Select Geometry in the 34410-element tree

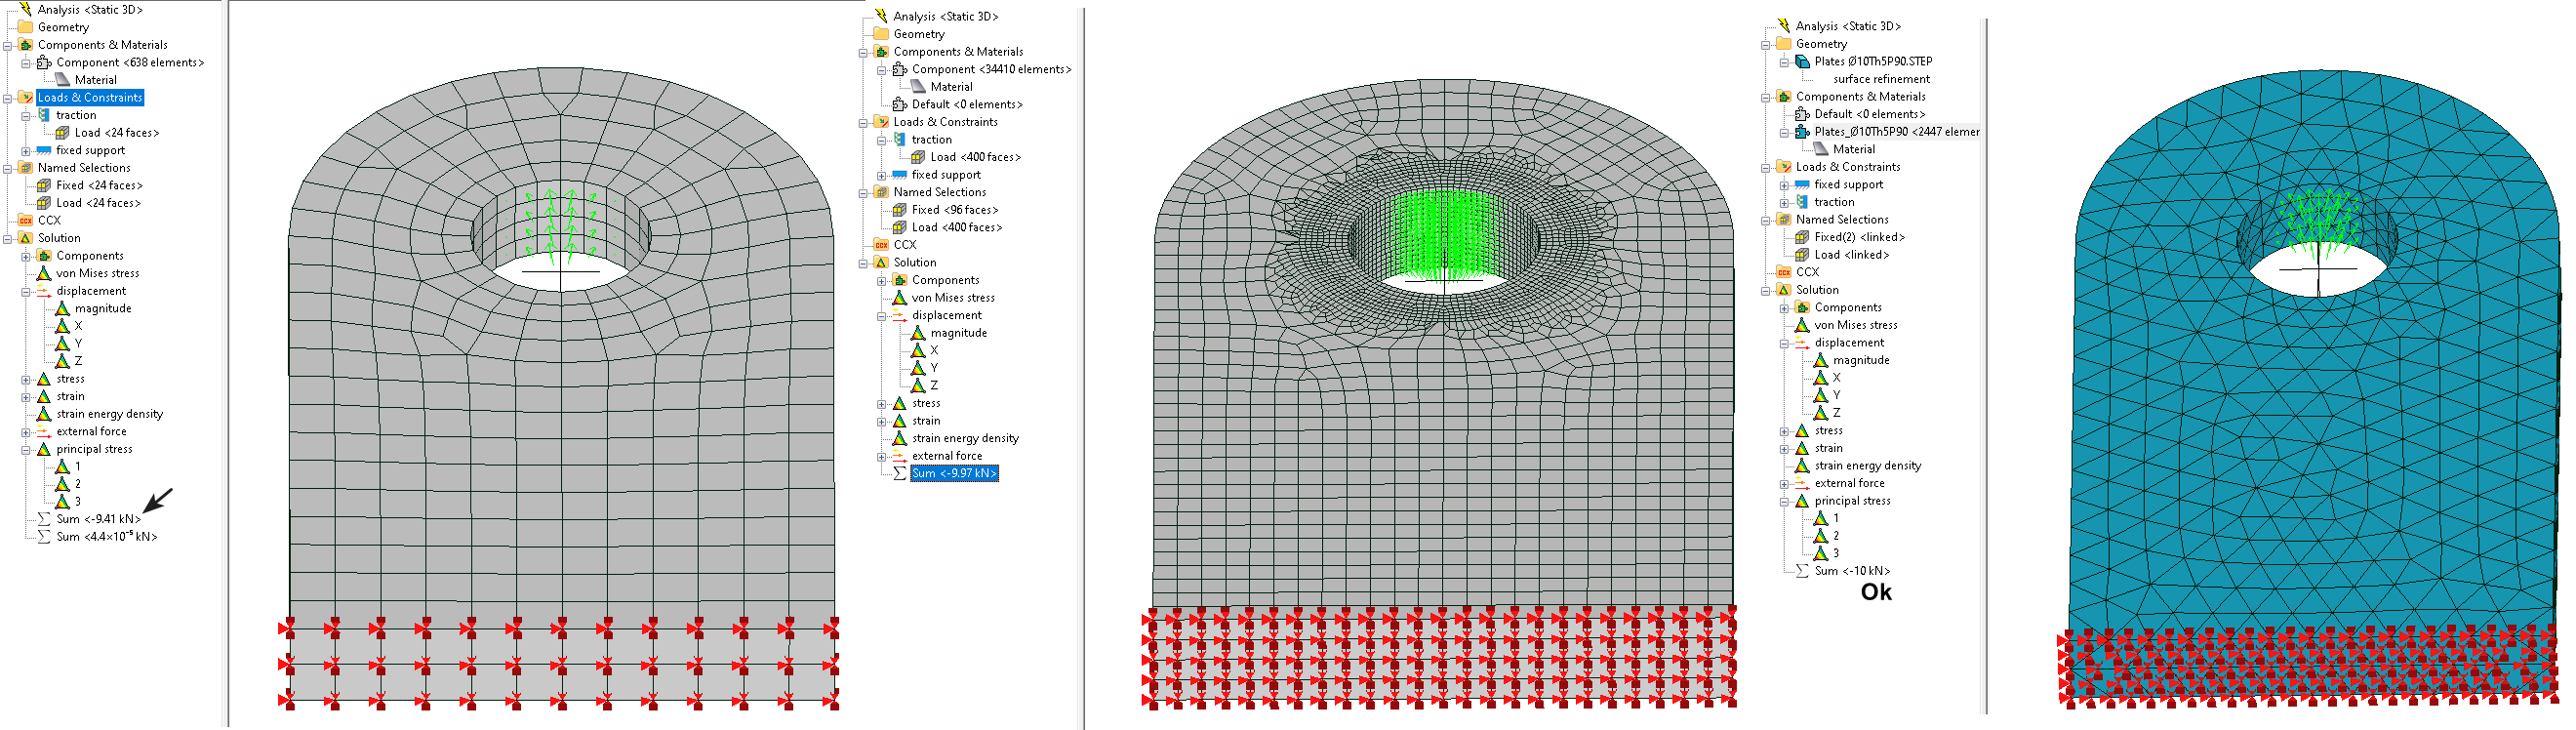pos(918,34)
